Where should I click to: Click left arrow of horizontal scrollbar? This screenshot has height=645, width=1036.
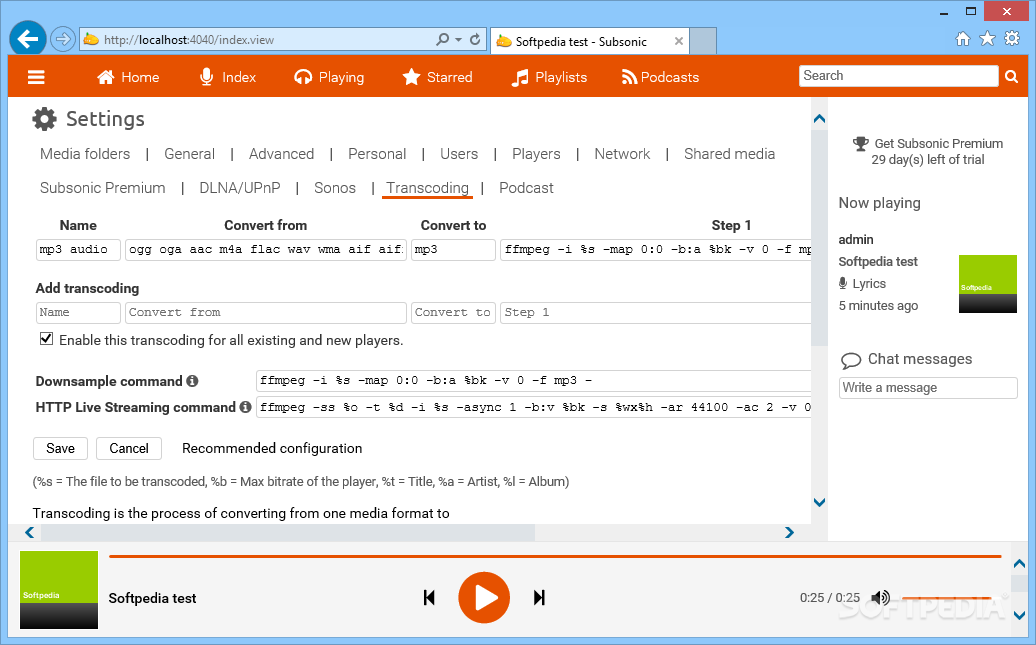(x=29, y=533)
